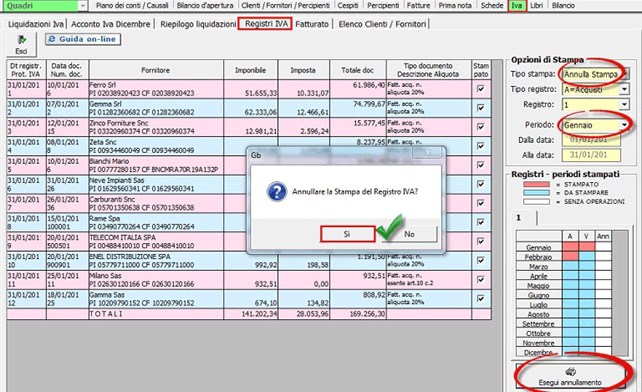Viewport: 642px width, 392px height.
Task: Toggle Stampato checkbox for Gemma Srl
Action: [481, 108]
